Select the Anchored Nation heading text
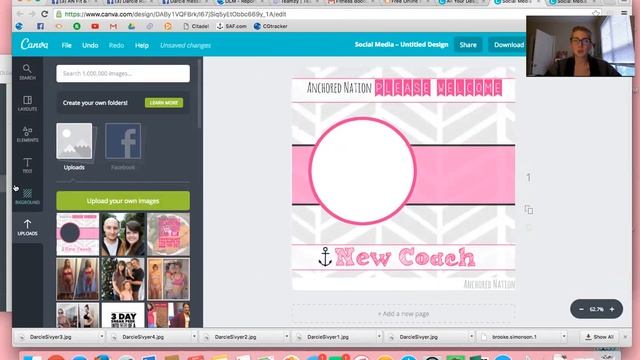This screenshot has width=640, height=360. [339, 88]
